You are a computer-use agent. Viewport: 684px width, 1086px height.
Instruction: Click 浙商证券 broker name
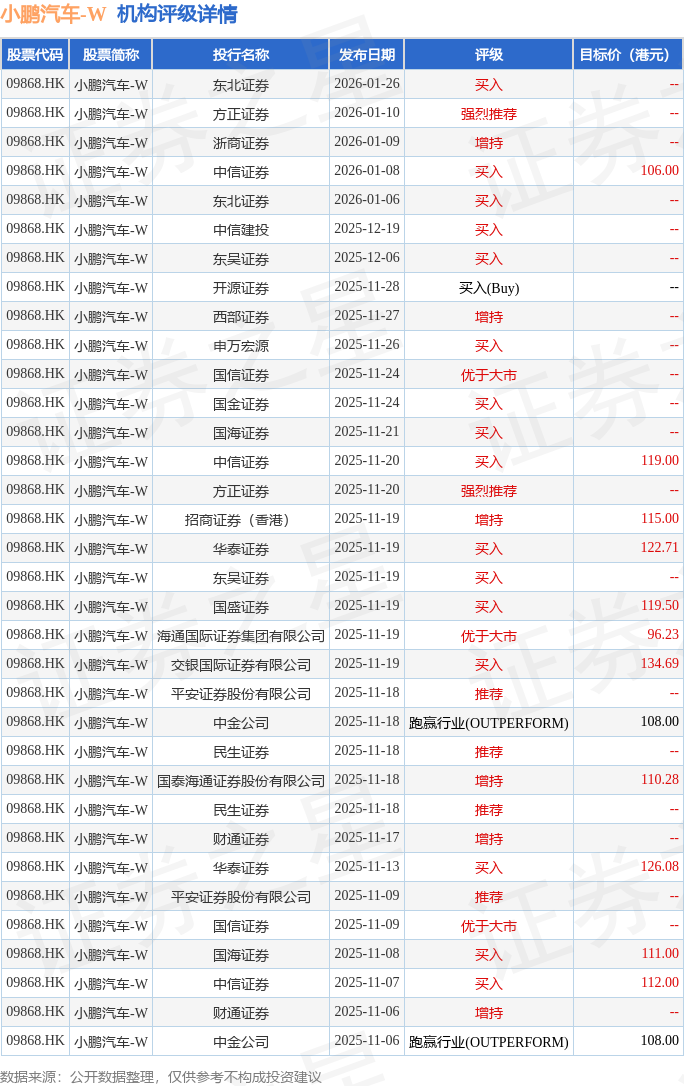241,143
